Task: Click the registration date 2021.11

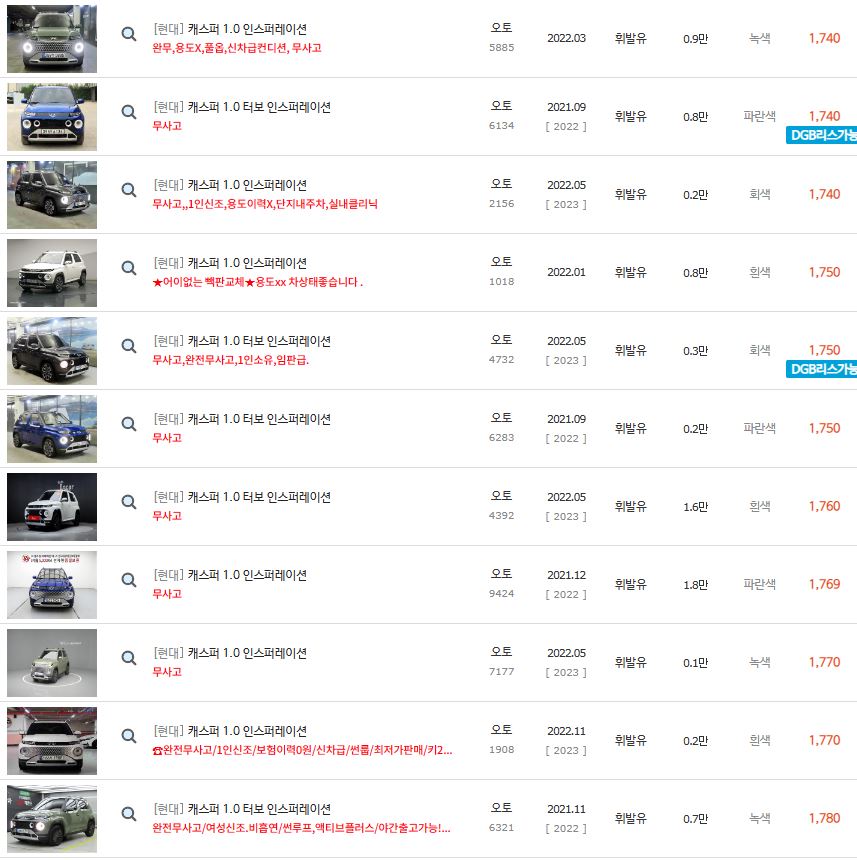Action: click(566, 809)
